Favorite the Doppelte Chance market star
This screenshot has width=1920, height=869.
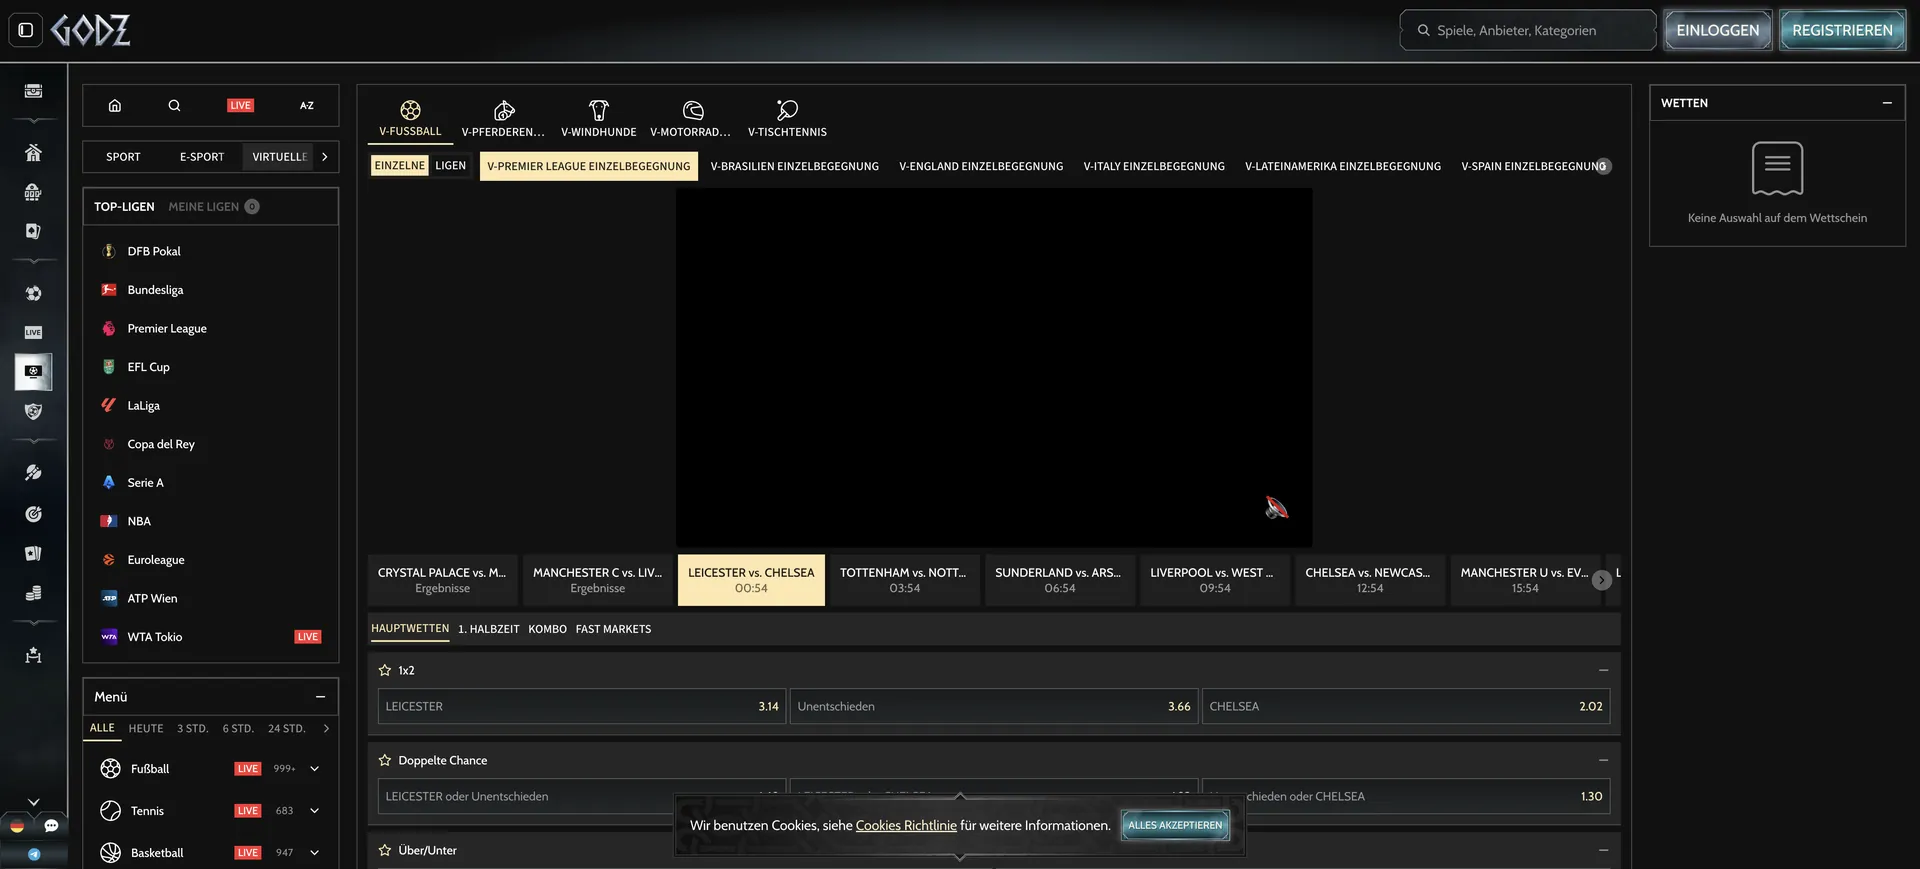click(385, 760)
